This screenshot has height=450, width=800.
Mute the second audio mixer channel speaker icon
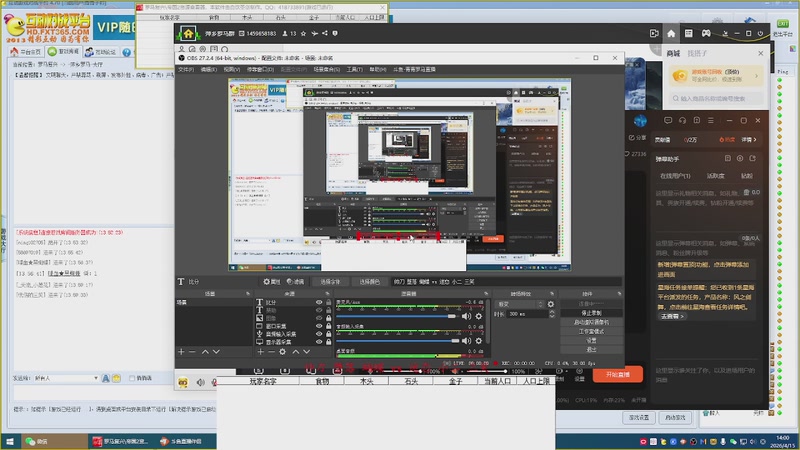(x=466, y=341)
